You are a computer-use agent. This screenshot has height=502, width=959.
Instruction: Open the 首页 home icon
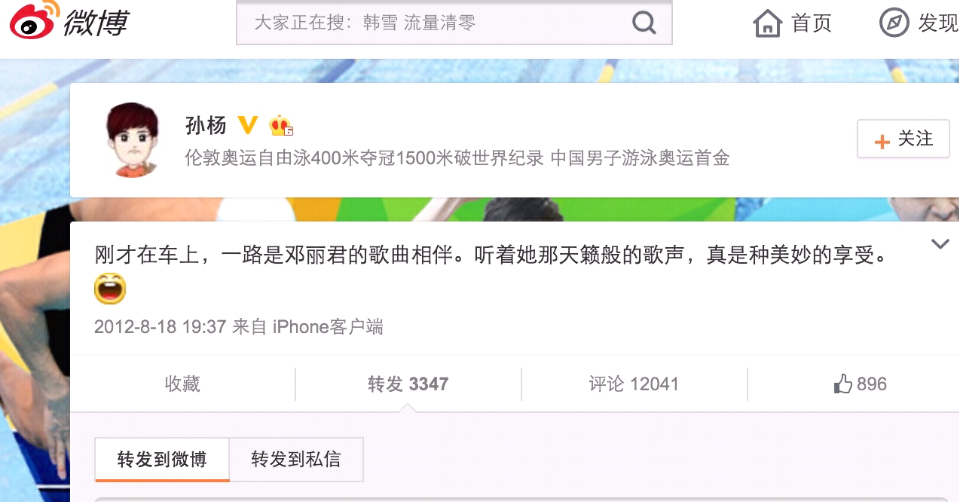[768, 23]
